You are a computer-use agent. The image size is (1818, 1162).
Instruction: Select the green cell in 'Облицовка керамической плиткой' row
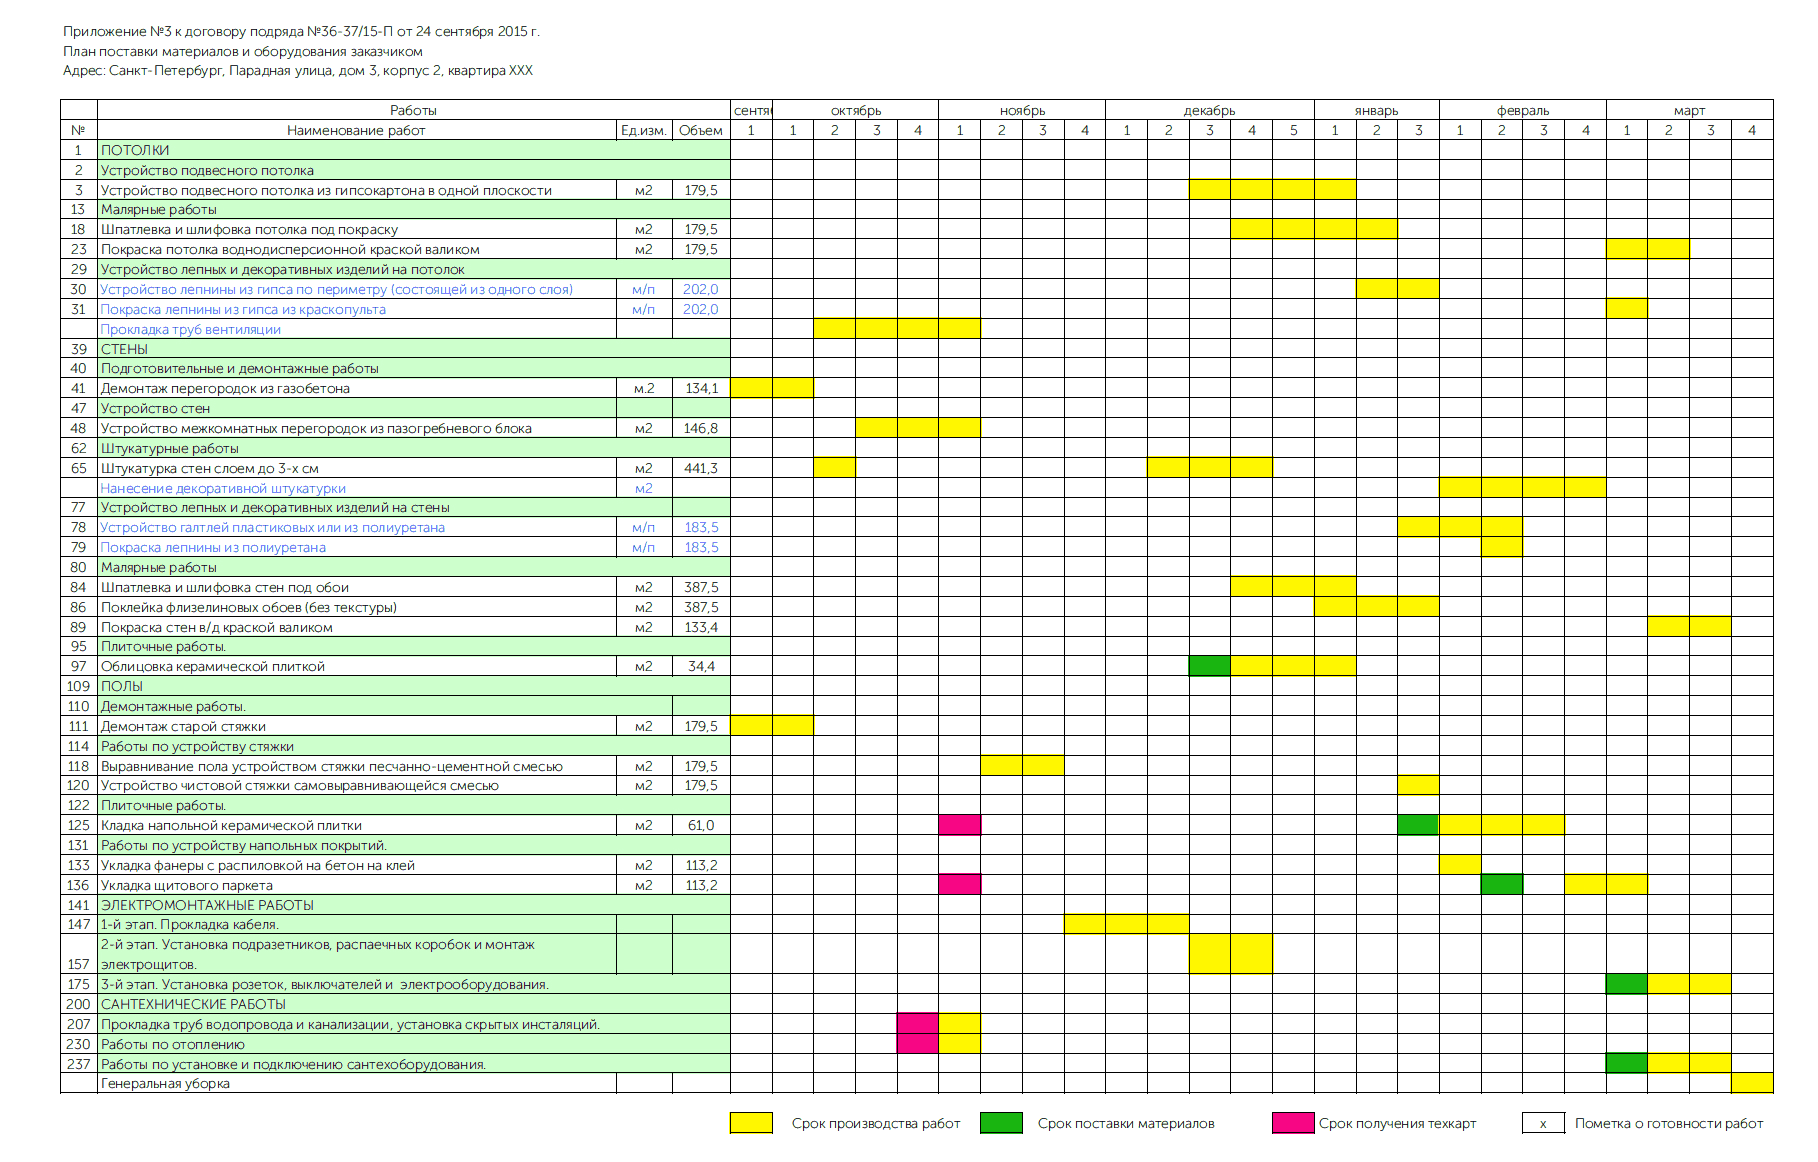point(1210,666)
